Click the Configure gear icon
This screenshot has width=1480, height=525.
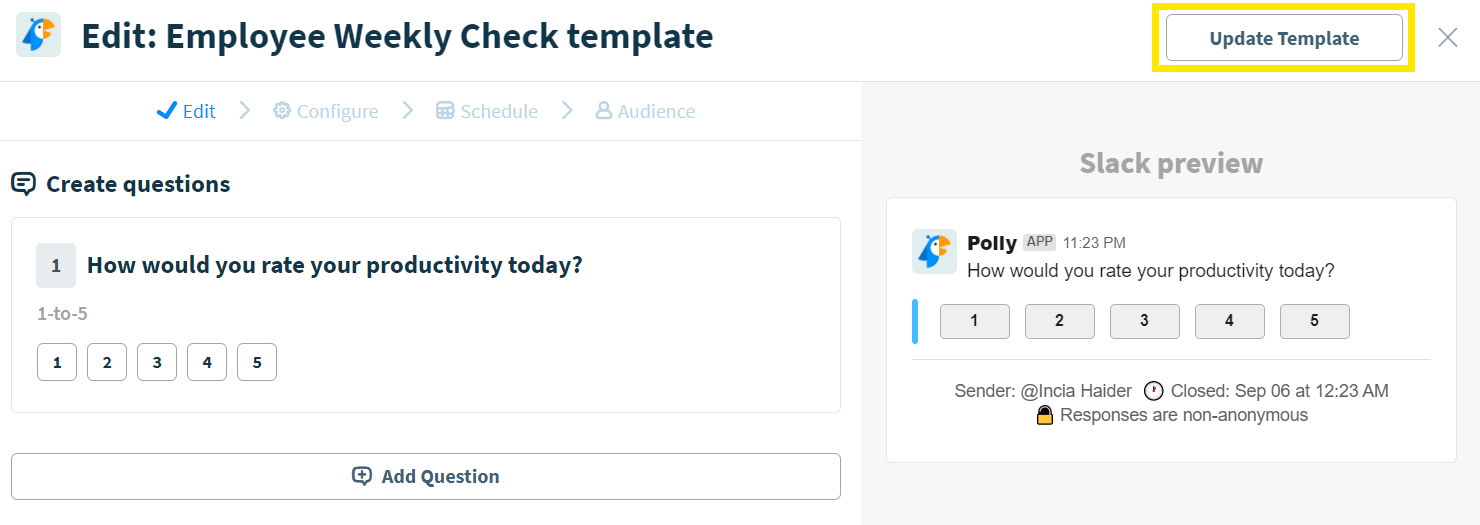click(282, 111)
